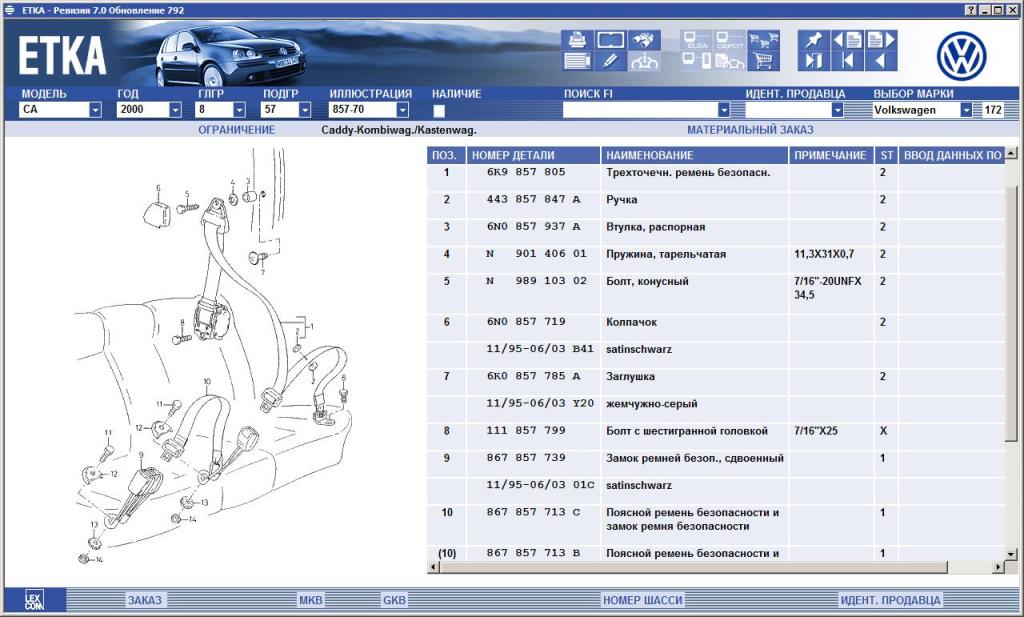Click the LexCom logo
The height and width of the screenshot is (617, 1024).
point(34,599)
